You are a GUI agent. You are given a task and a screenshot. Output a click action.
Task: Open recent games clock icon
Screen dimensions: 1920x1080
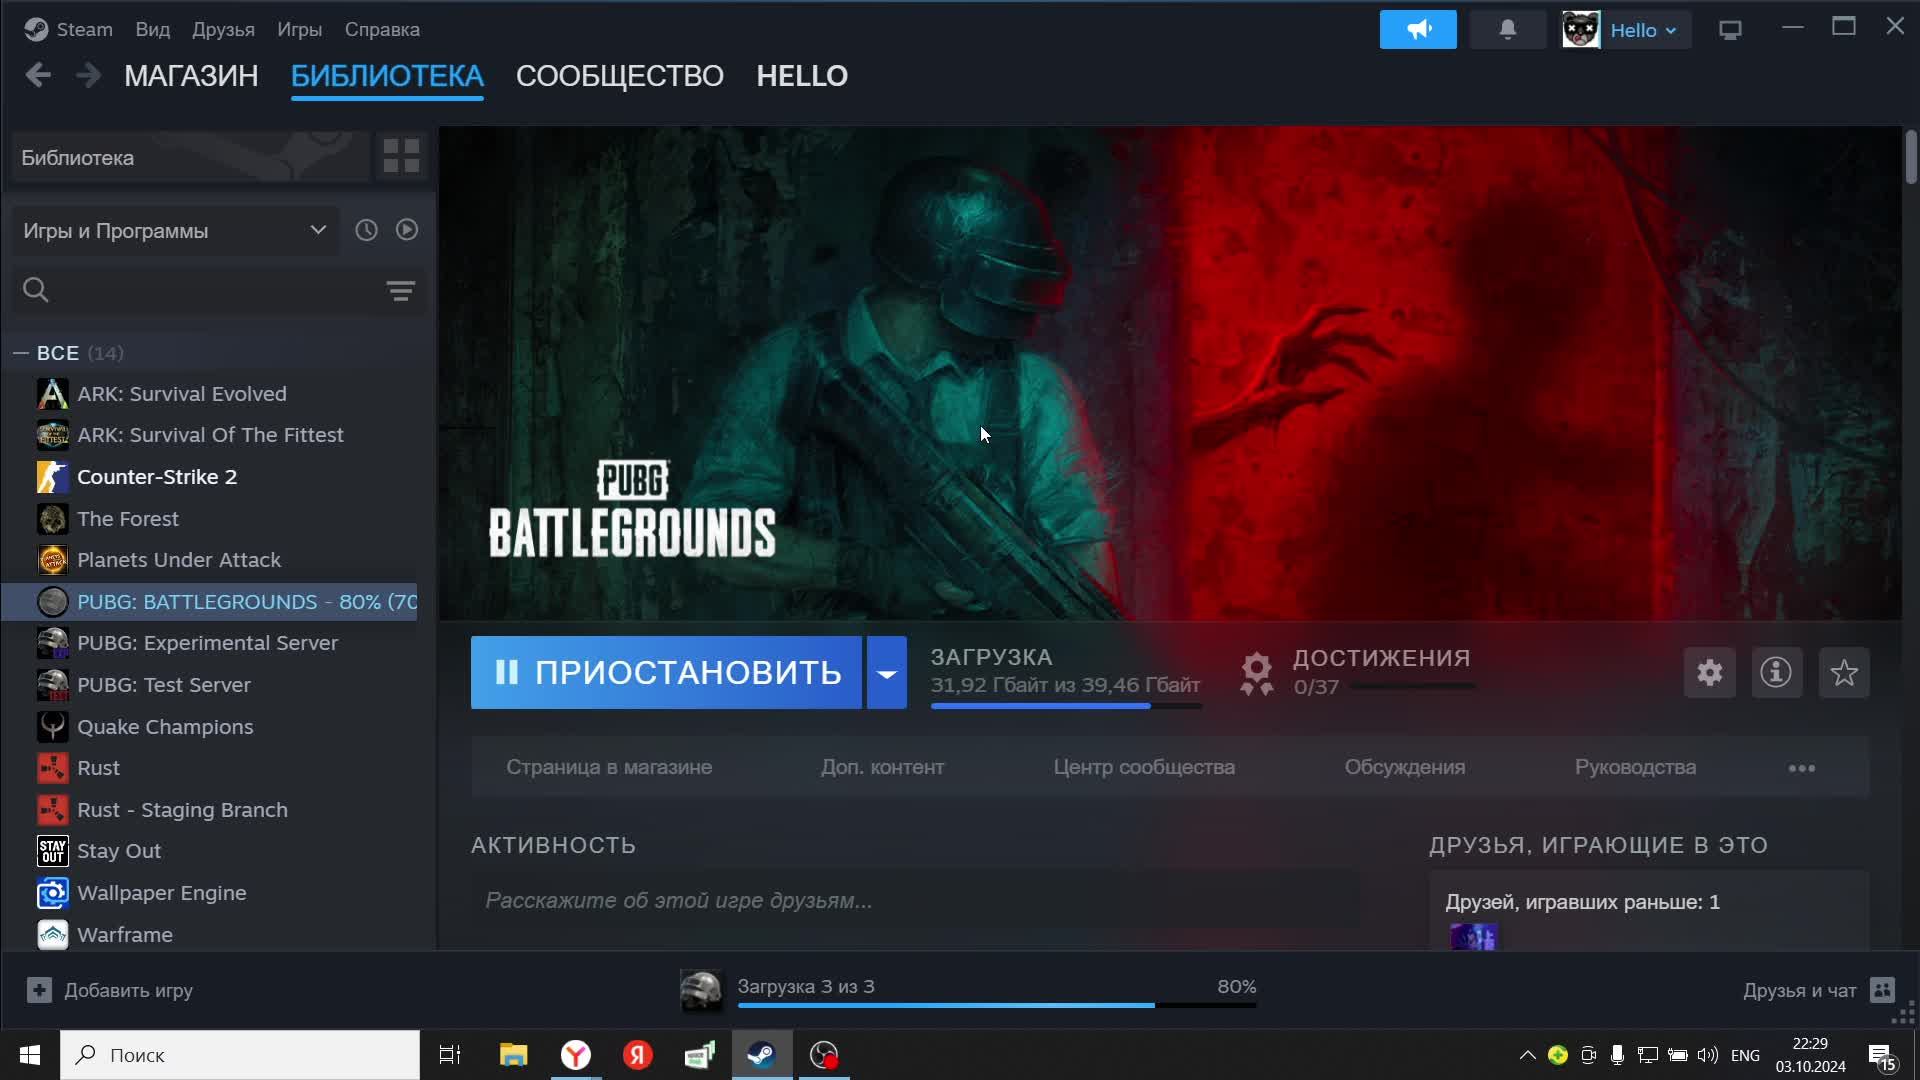[x=365, y=229]
